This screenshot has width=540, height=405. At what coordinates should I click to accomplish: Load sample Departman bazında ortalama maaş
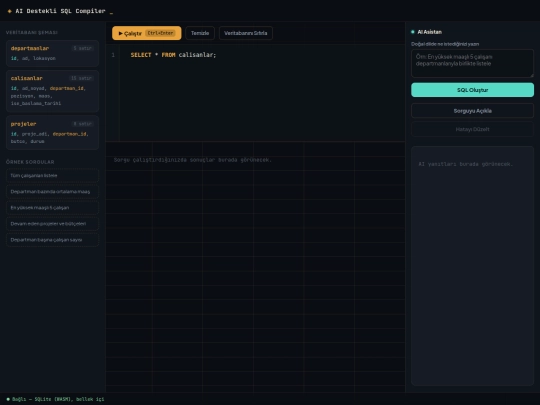[x=52, y=191]
